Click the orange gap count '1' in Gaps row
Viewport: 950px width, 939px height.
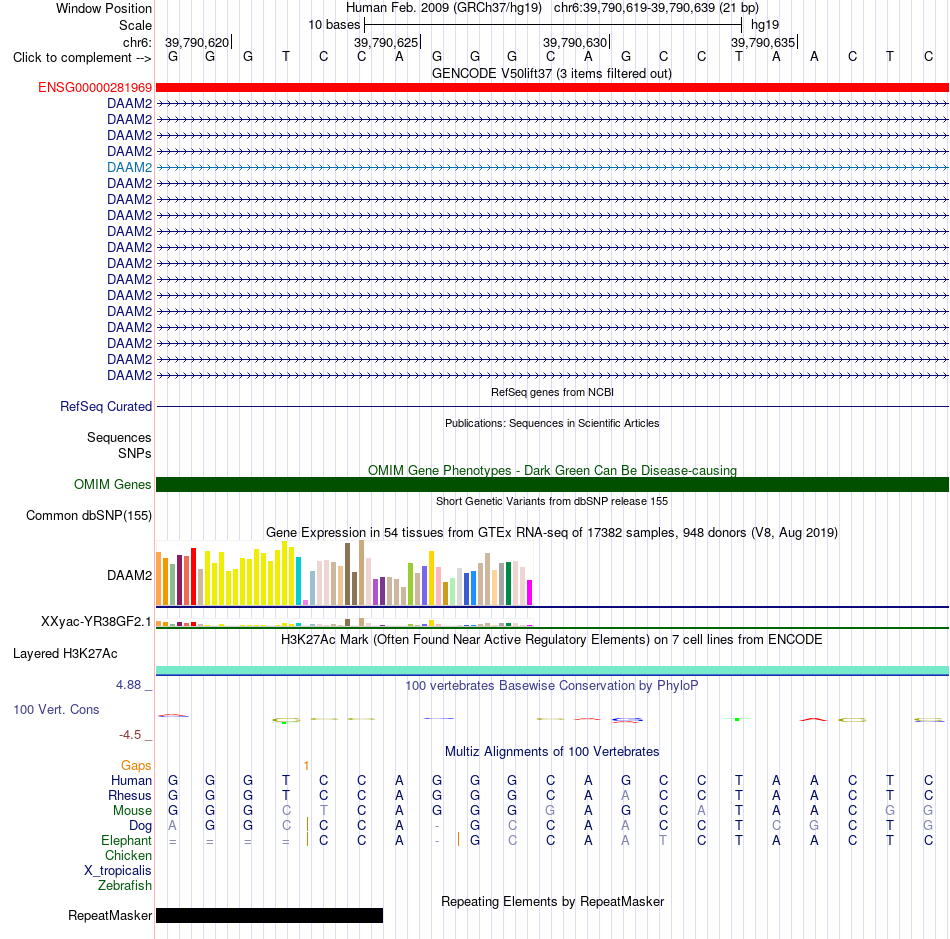pyautogui.click(x=307, y=766)
